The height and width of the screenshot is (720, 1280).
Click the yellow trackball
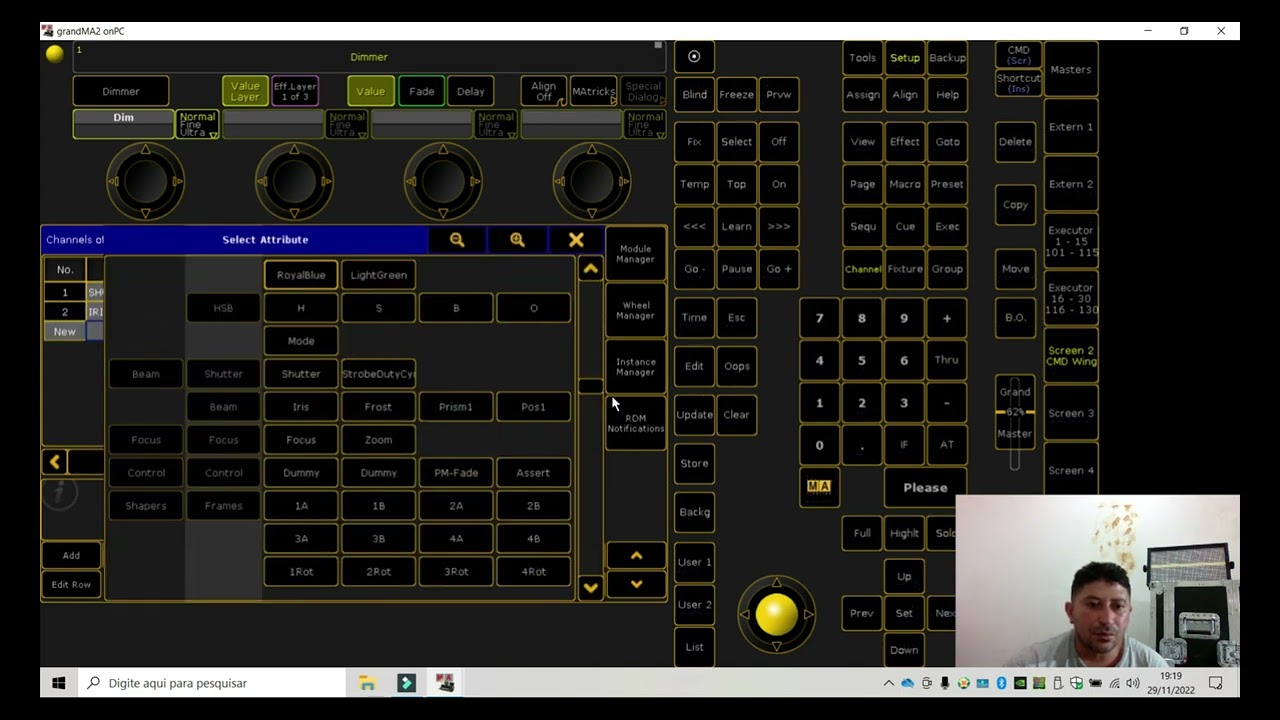[x=777, y=614]
